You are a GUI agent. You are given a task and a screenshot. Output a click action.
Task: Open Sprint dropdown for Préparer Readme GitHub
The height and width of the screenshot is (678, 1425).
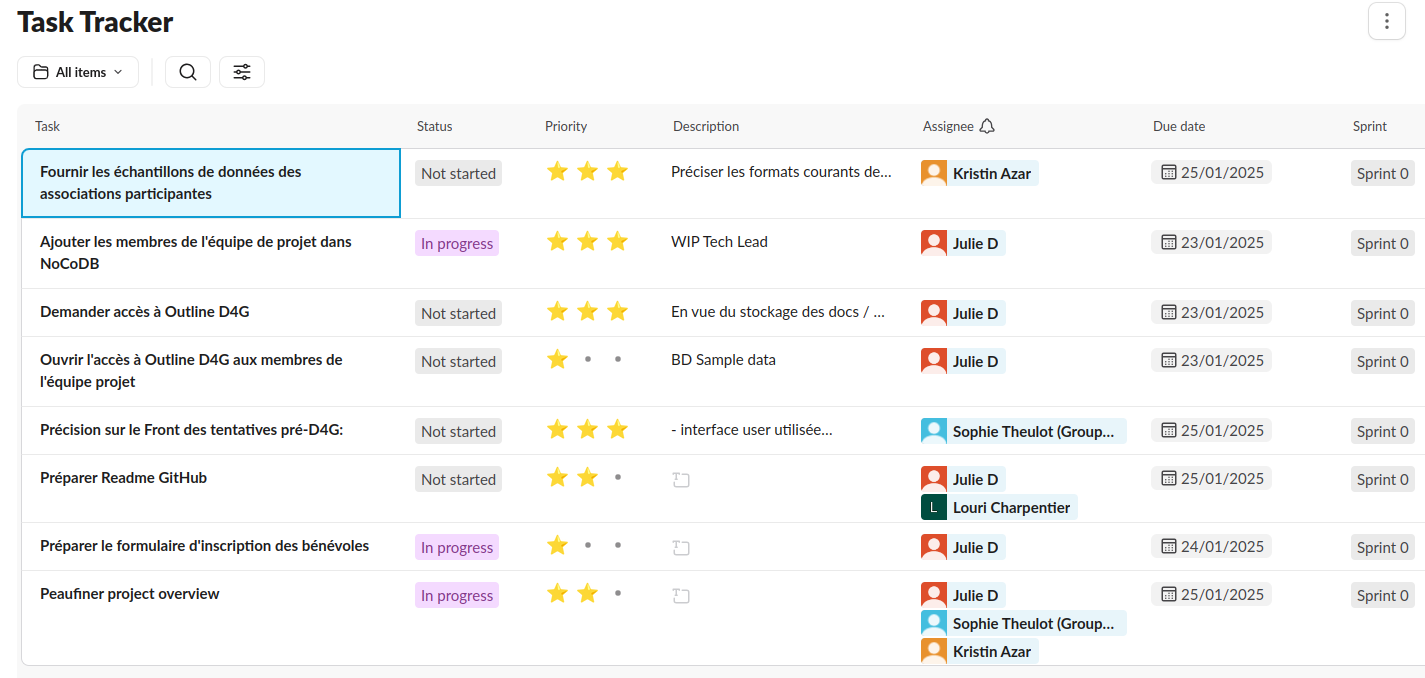coord(1382,479)
